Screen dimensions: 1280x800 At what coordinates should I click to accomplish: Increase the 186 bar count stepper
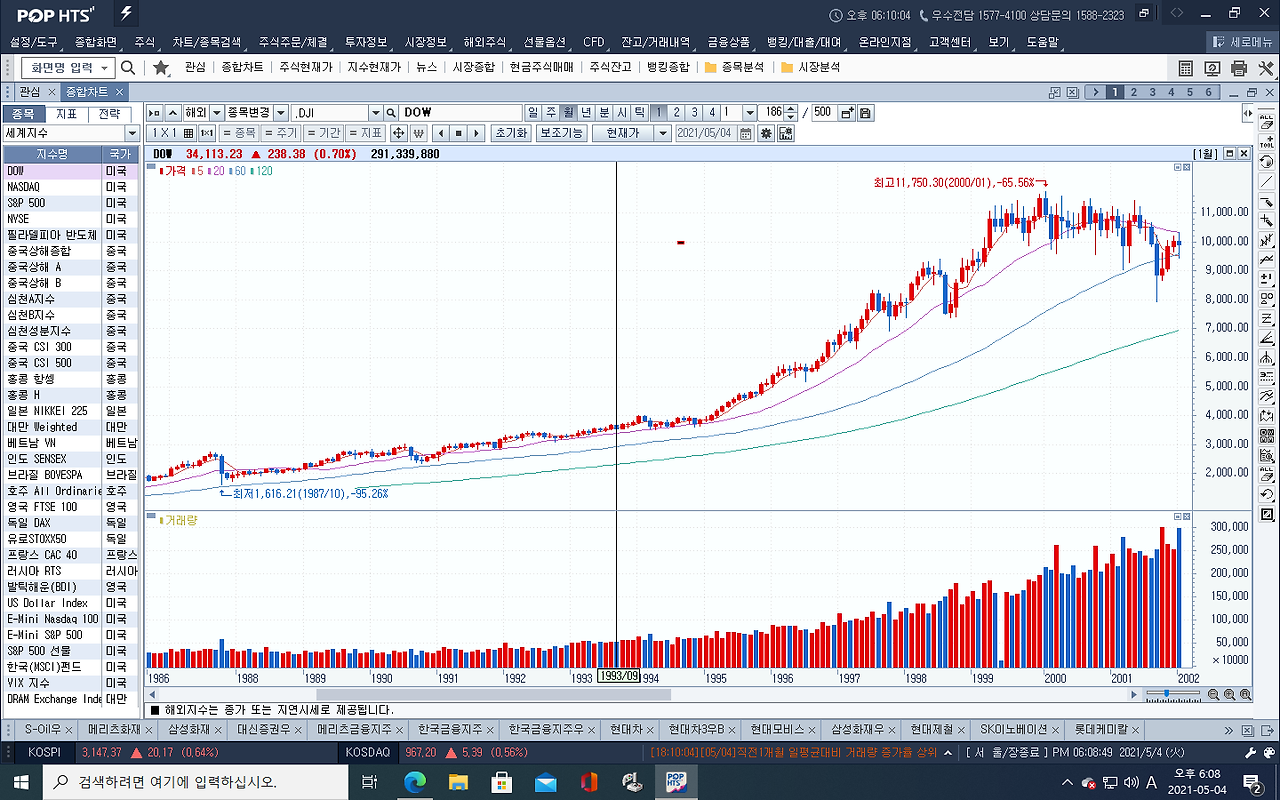coord(791,109)
